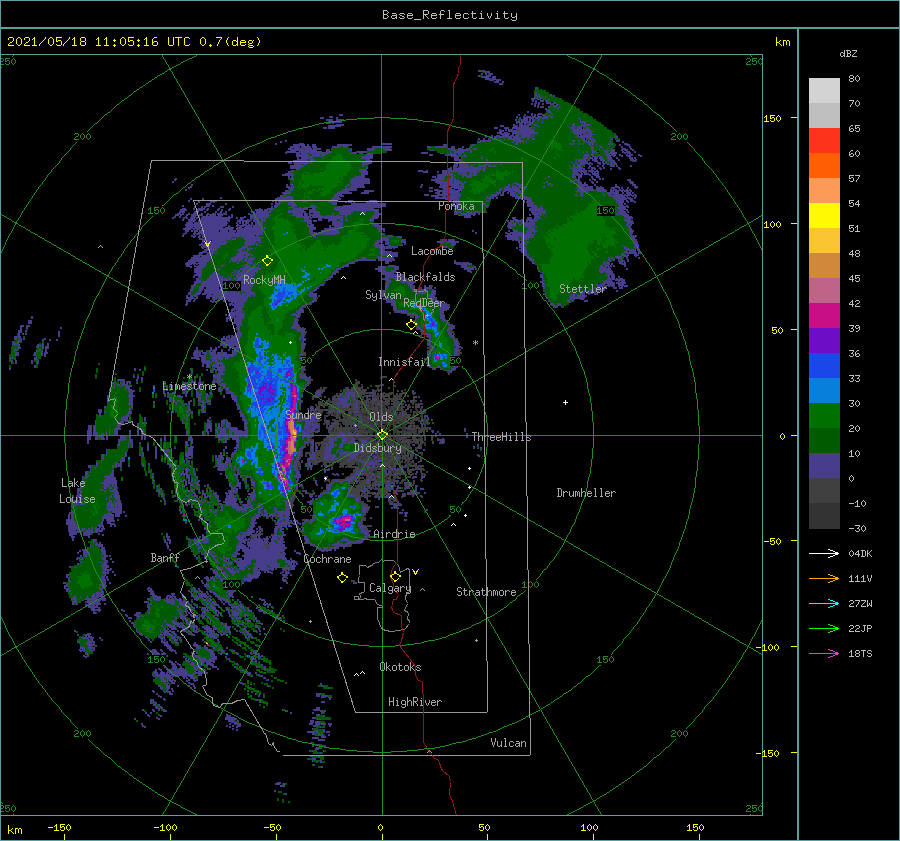900x841 pixels.
Task: Click the Base_Reflectivity title text
Action: (450, 15)
